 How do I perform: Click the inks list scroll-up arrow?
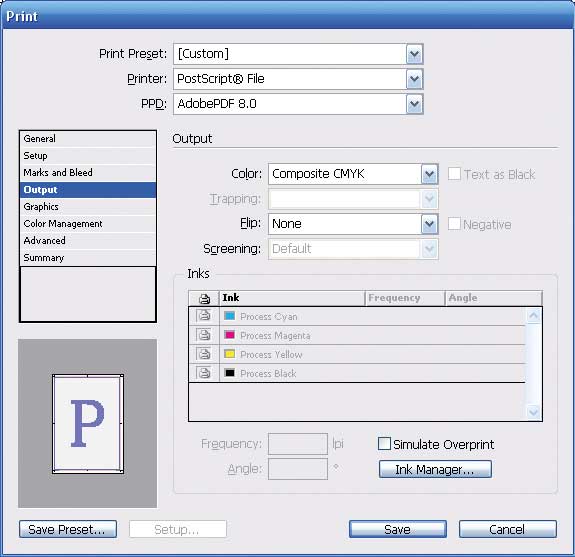534,316
